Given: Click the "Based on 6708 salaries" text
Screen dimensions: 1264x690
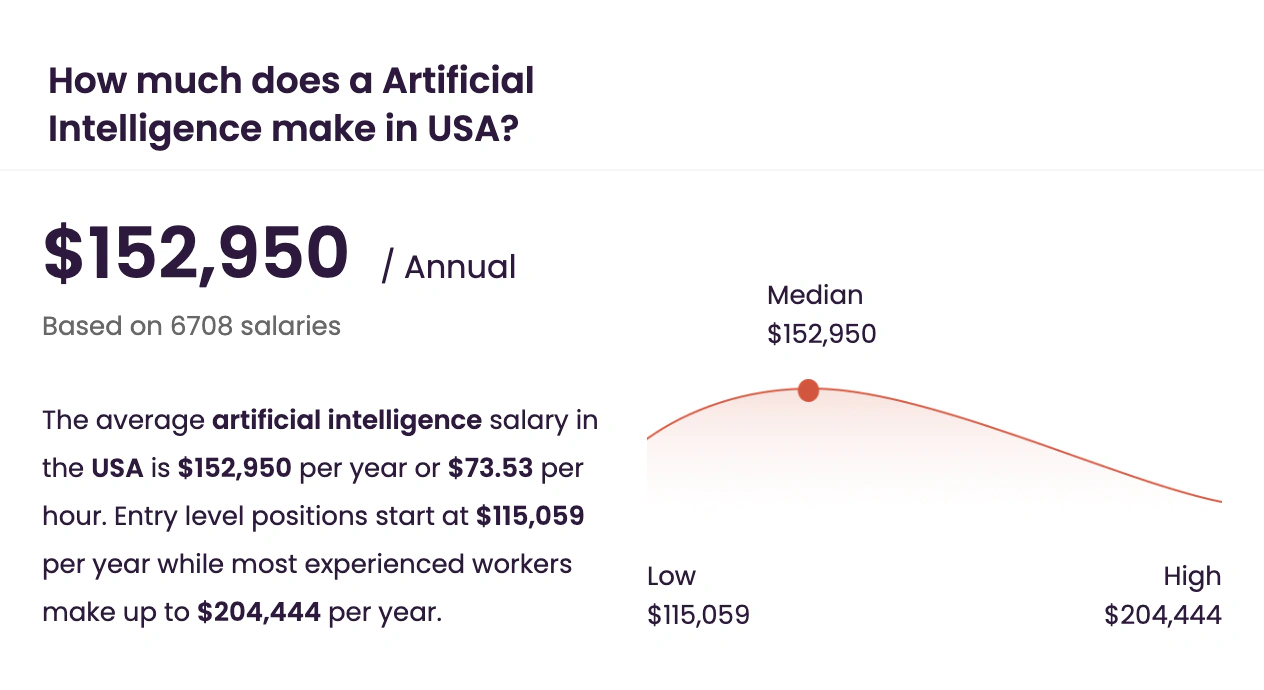Looking at the screenshot, I should click(x=191, y=326).
